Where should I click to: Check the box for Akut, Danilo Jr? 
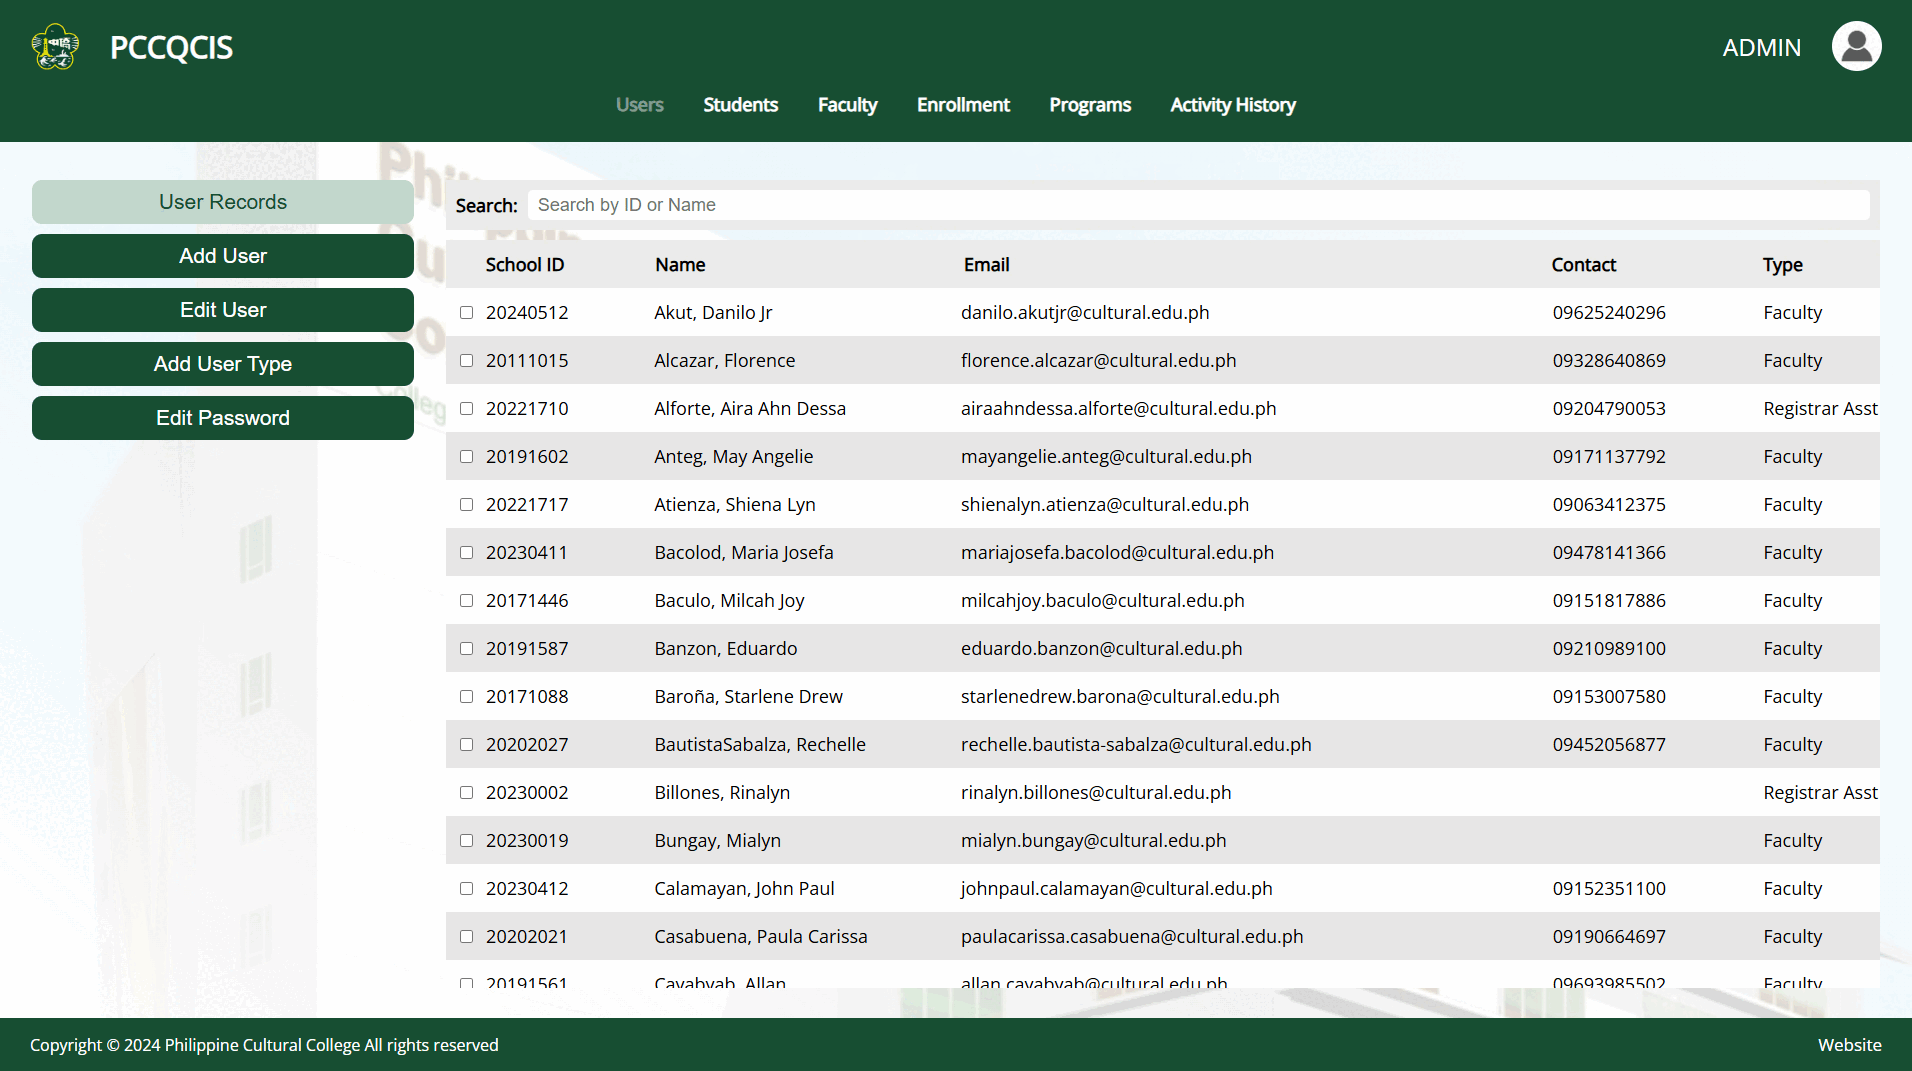(x=466, y=313)
